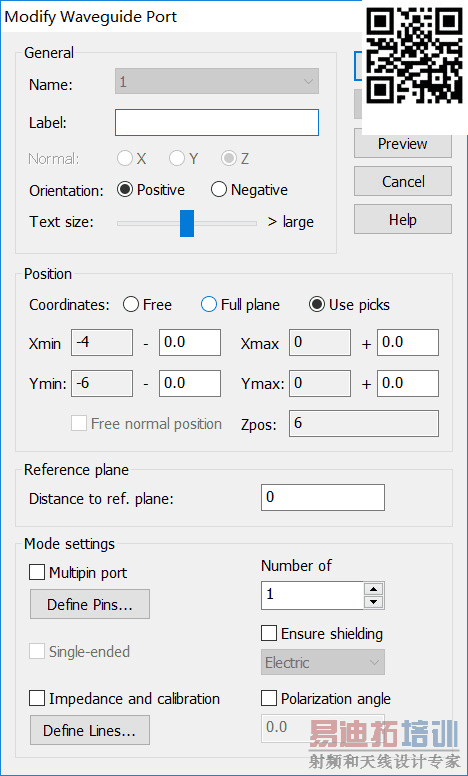Open Help for waveguide port
Screen dimensions: 468x776
coord(403,219)
